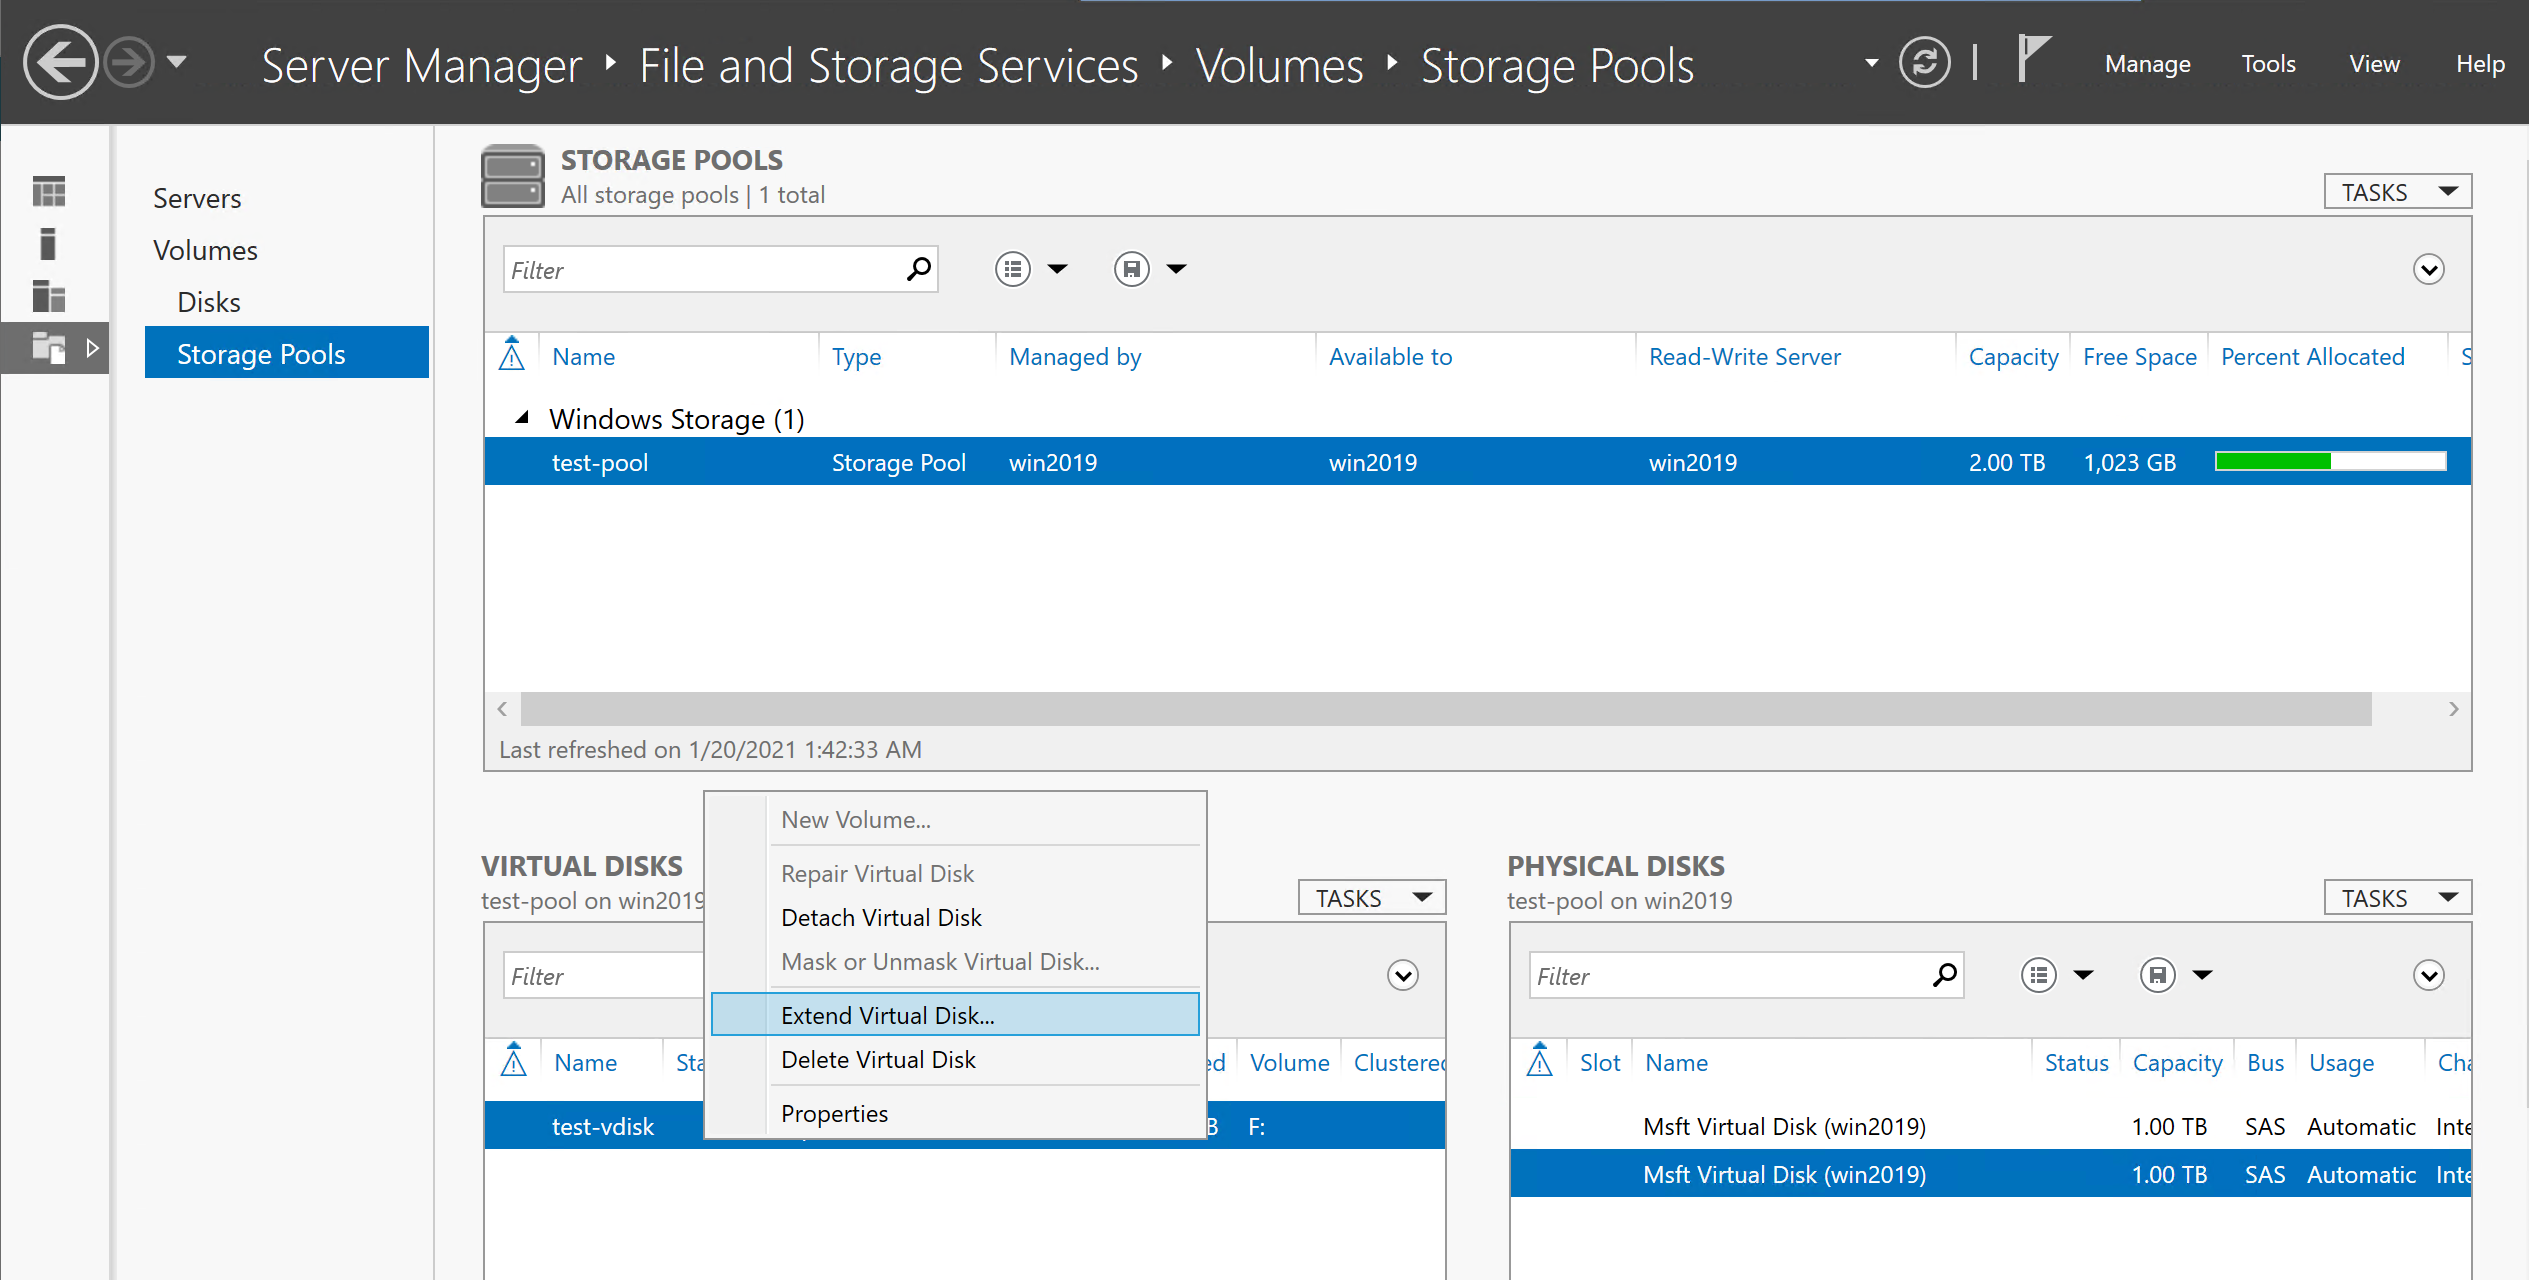Click the All Servers icon in sidebar
Viewport: 2529px width, 1280px height.
point(48,296)
